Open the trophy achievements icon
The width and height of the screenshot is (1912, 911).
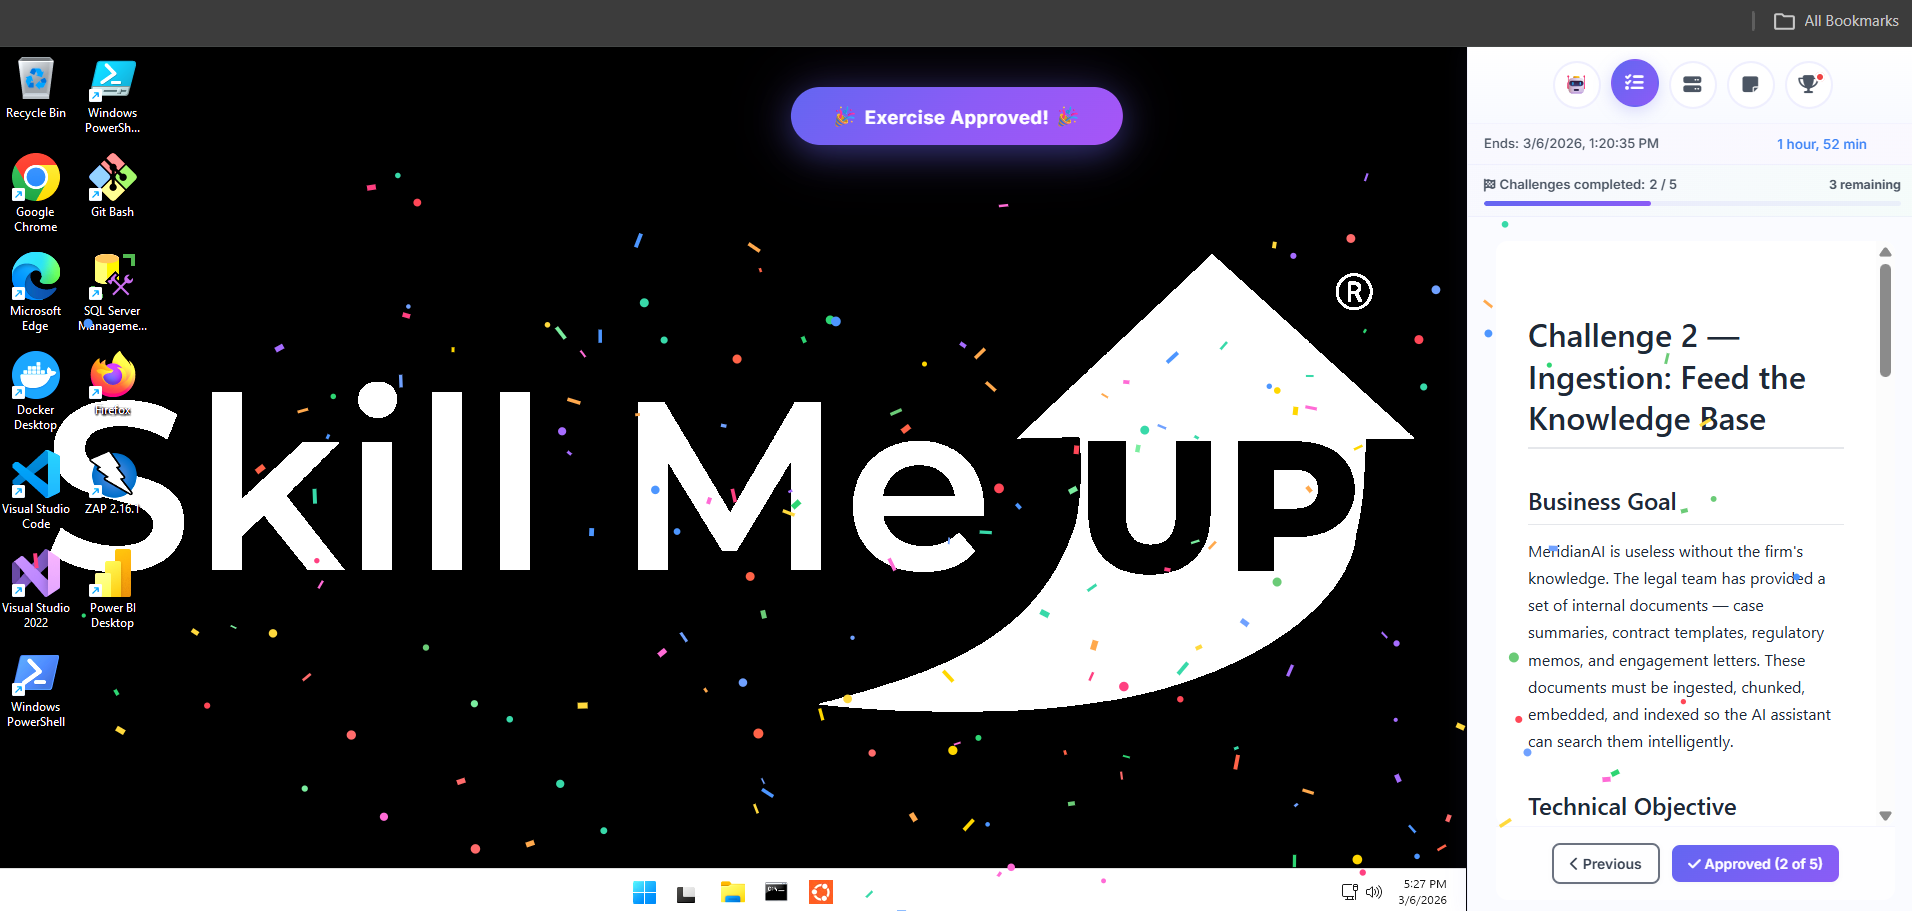click(1808, 84)
